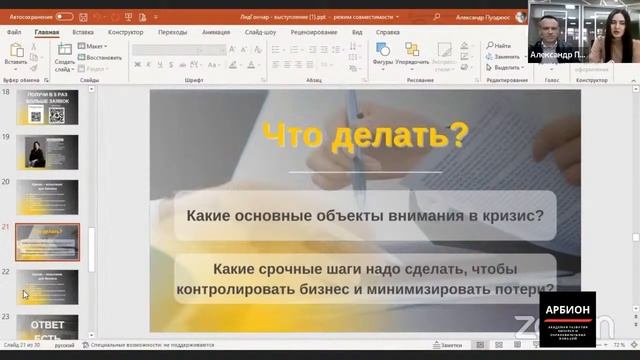Increase list indent level icon
Image resolution: width=640 pixels, height=360 pixels.
coord(324,50)
